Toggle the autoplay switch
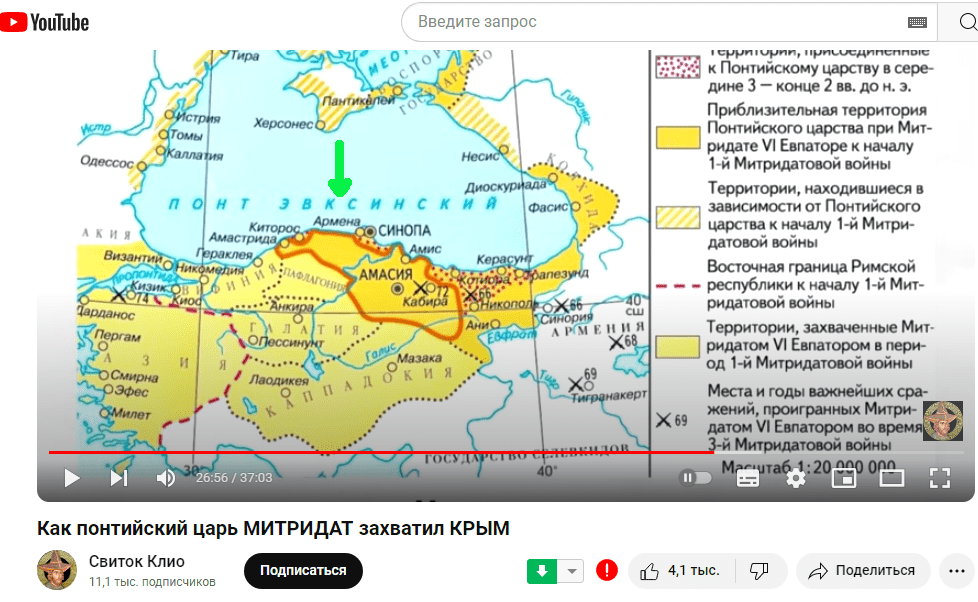 coord(695,478)
